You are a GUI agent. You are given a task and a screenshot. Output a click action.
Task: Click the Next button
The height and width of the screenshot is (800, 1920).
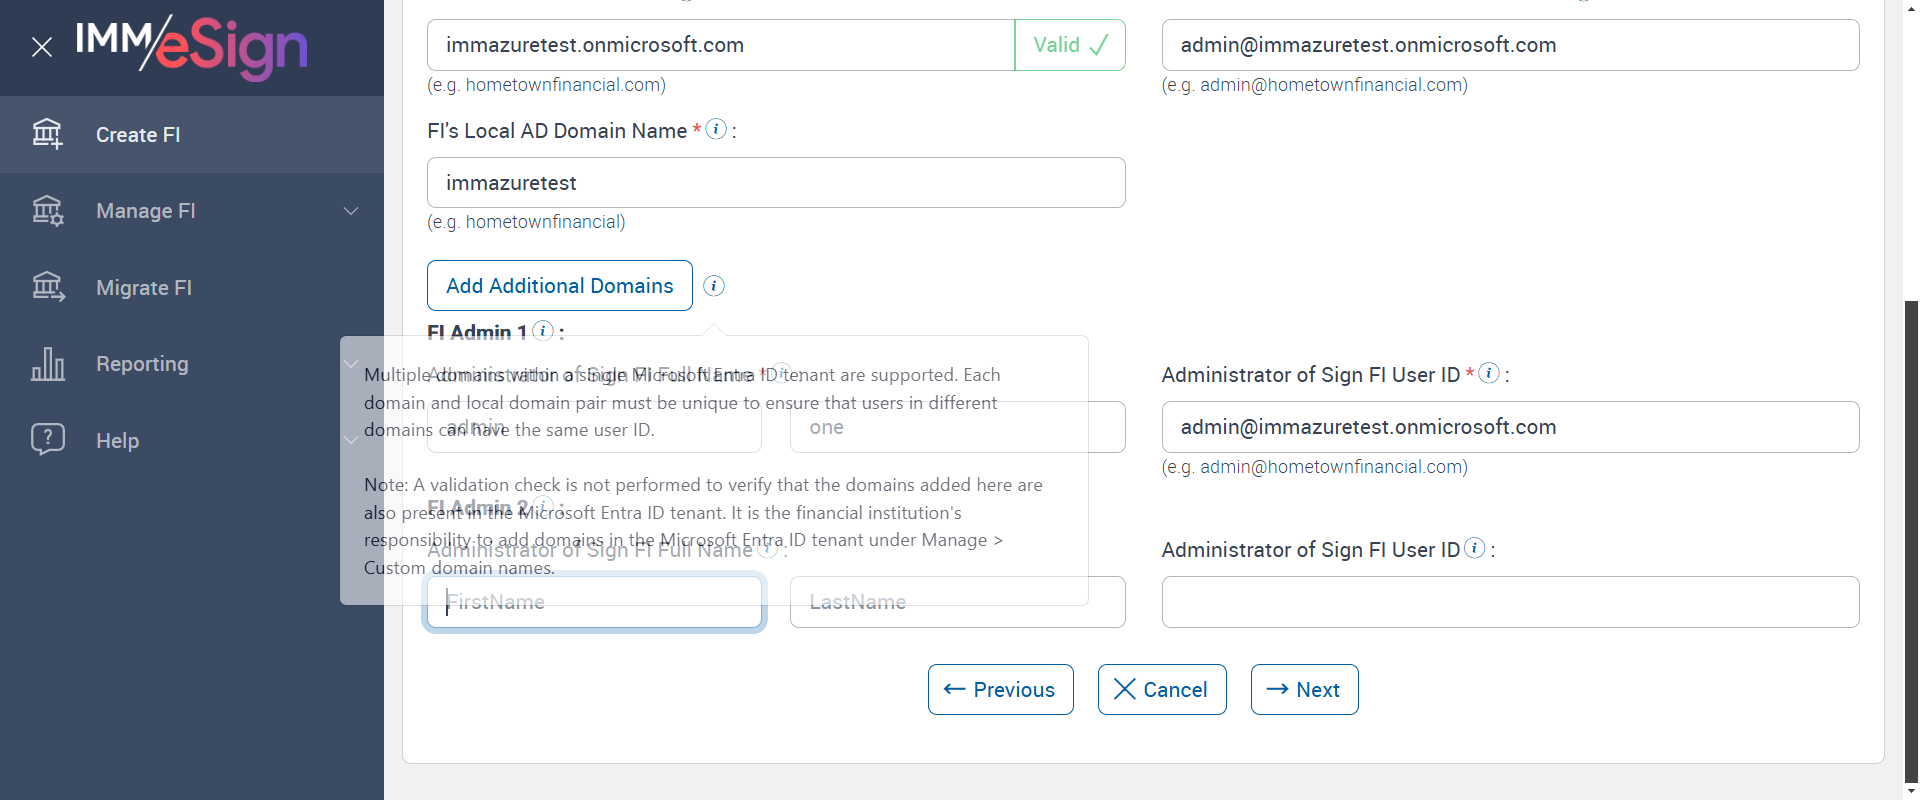click(1304, 690)
